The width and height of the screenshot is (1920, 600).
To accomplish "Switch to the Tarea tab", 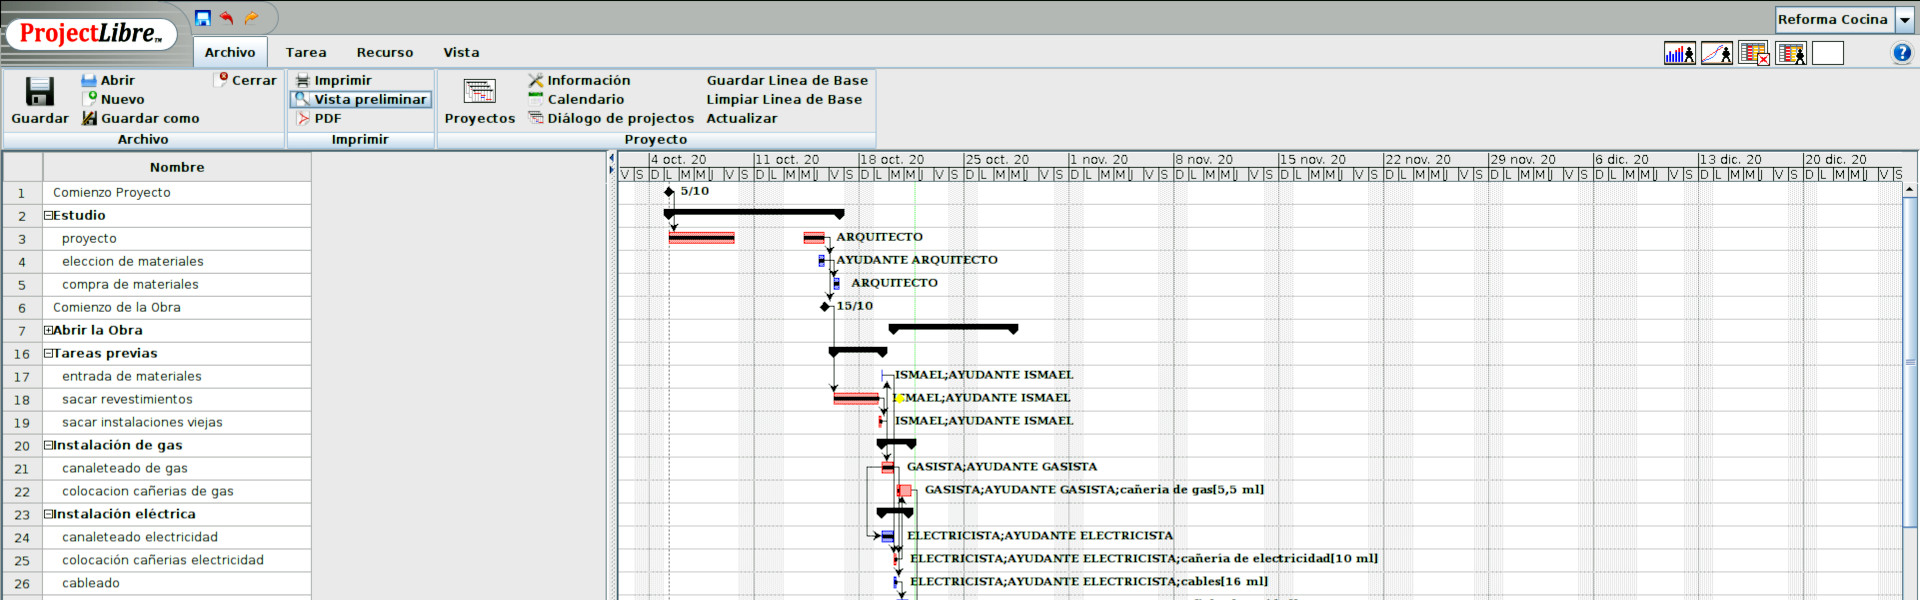I will (x=306, y=52).
